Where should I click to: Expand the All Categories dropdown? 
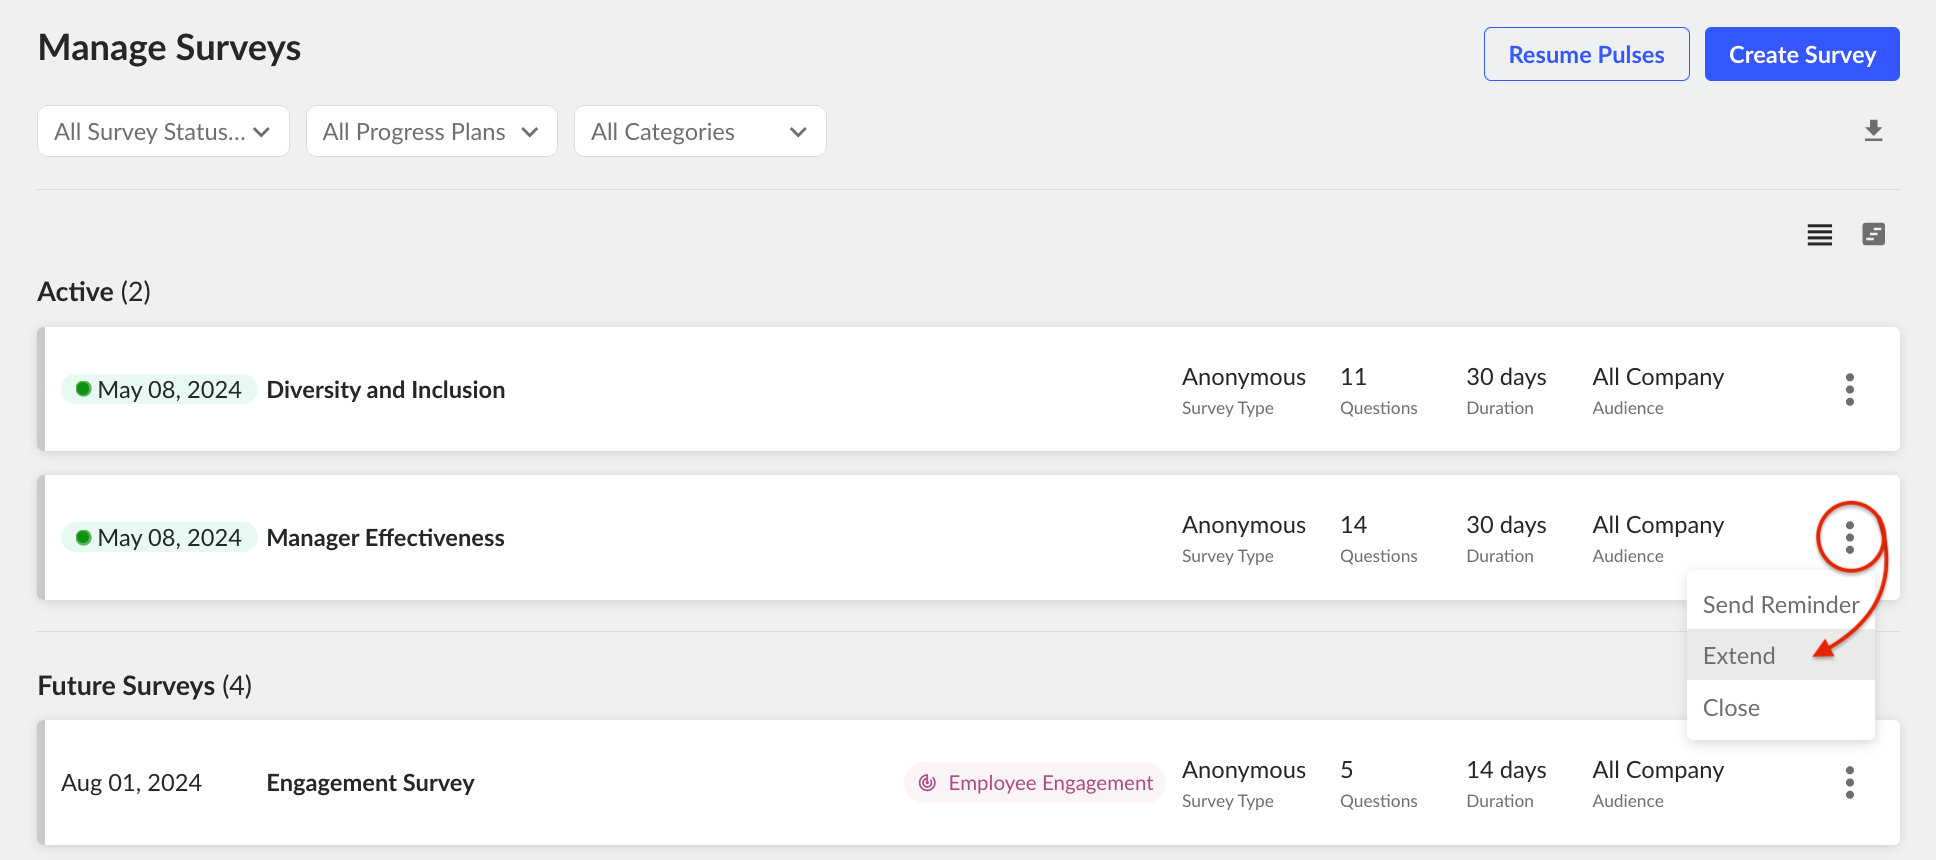[700, 131]
